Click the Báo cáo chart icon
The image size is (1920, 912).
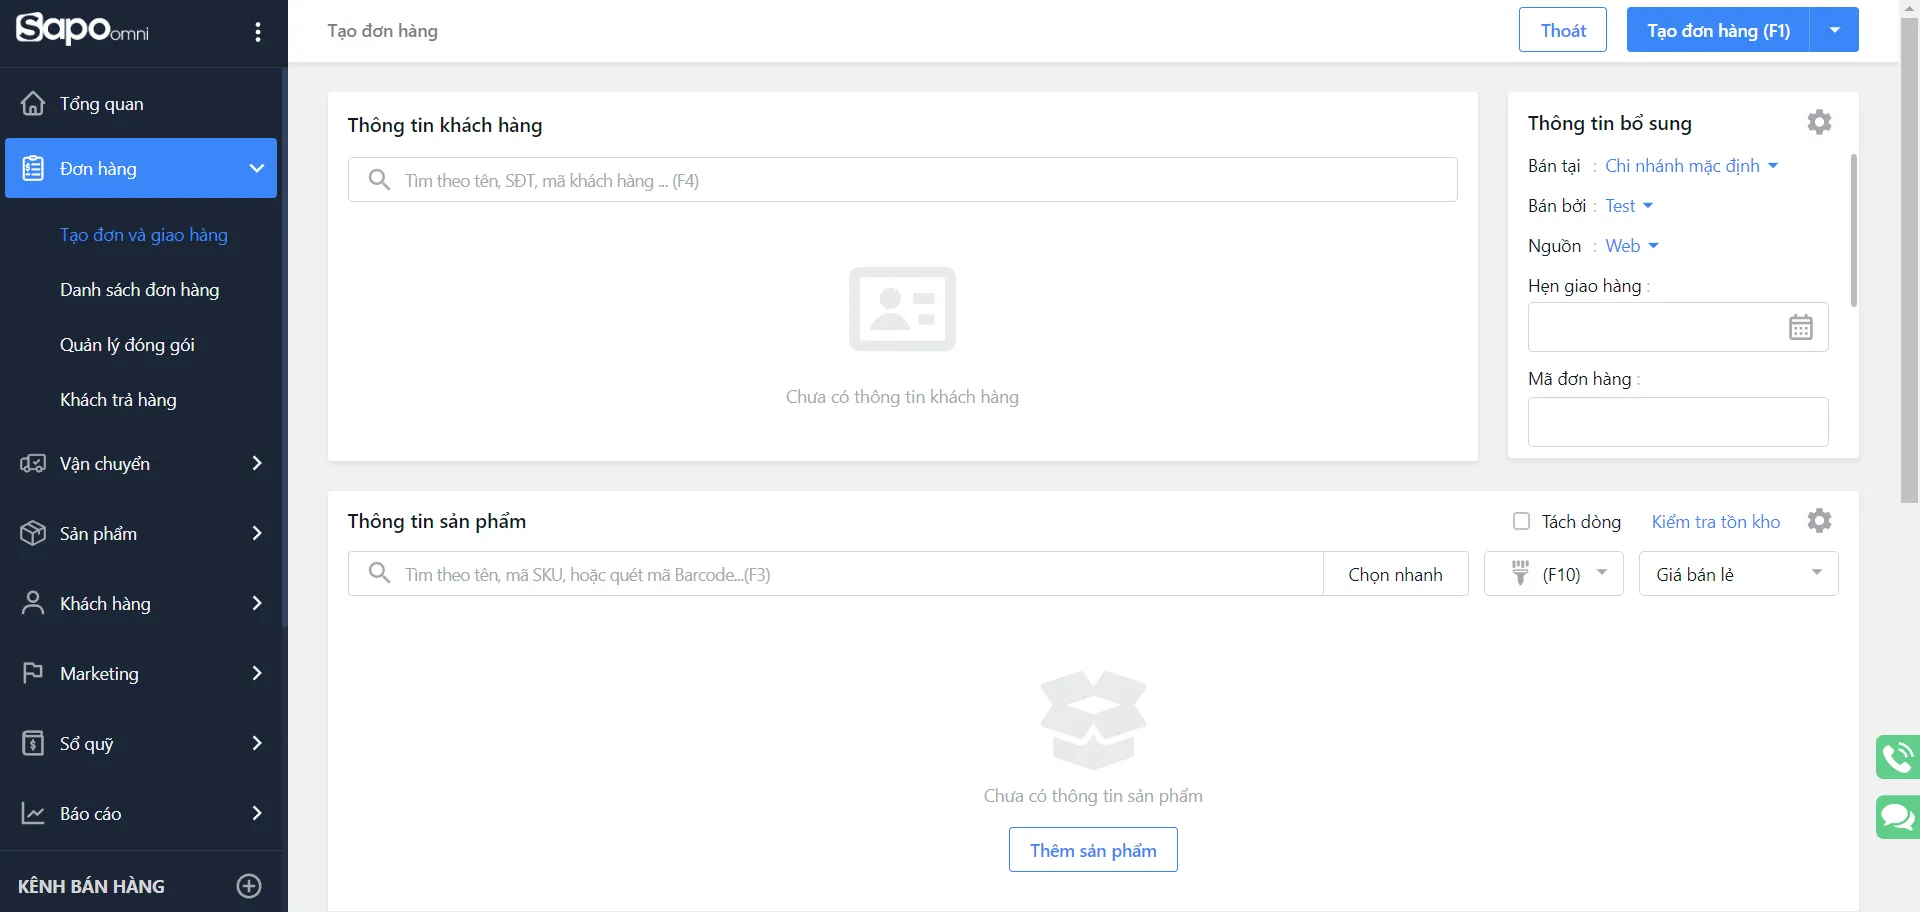33,813
